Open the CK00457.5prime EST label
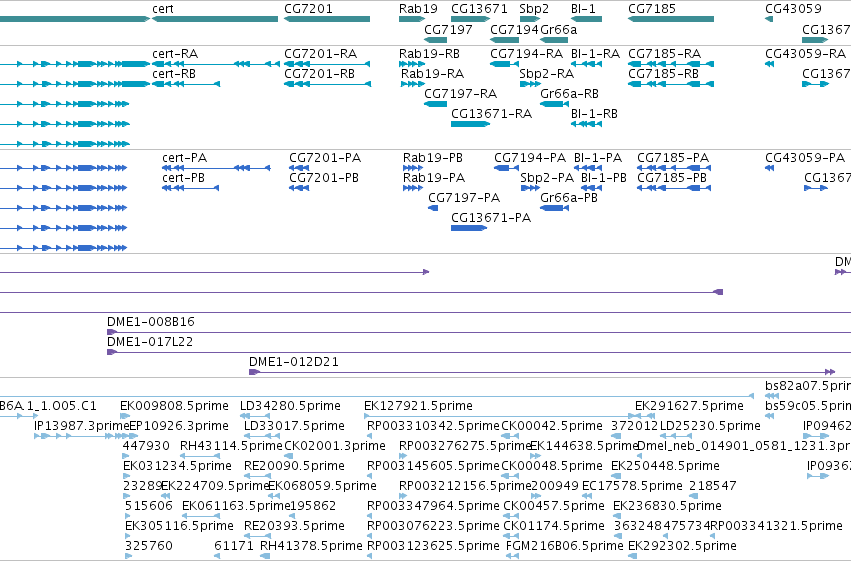 (x=554, y=506)
